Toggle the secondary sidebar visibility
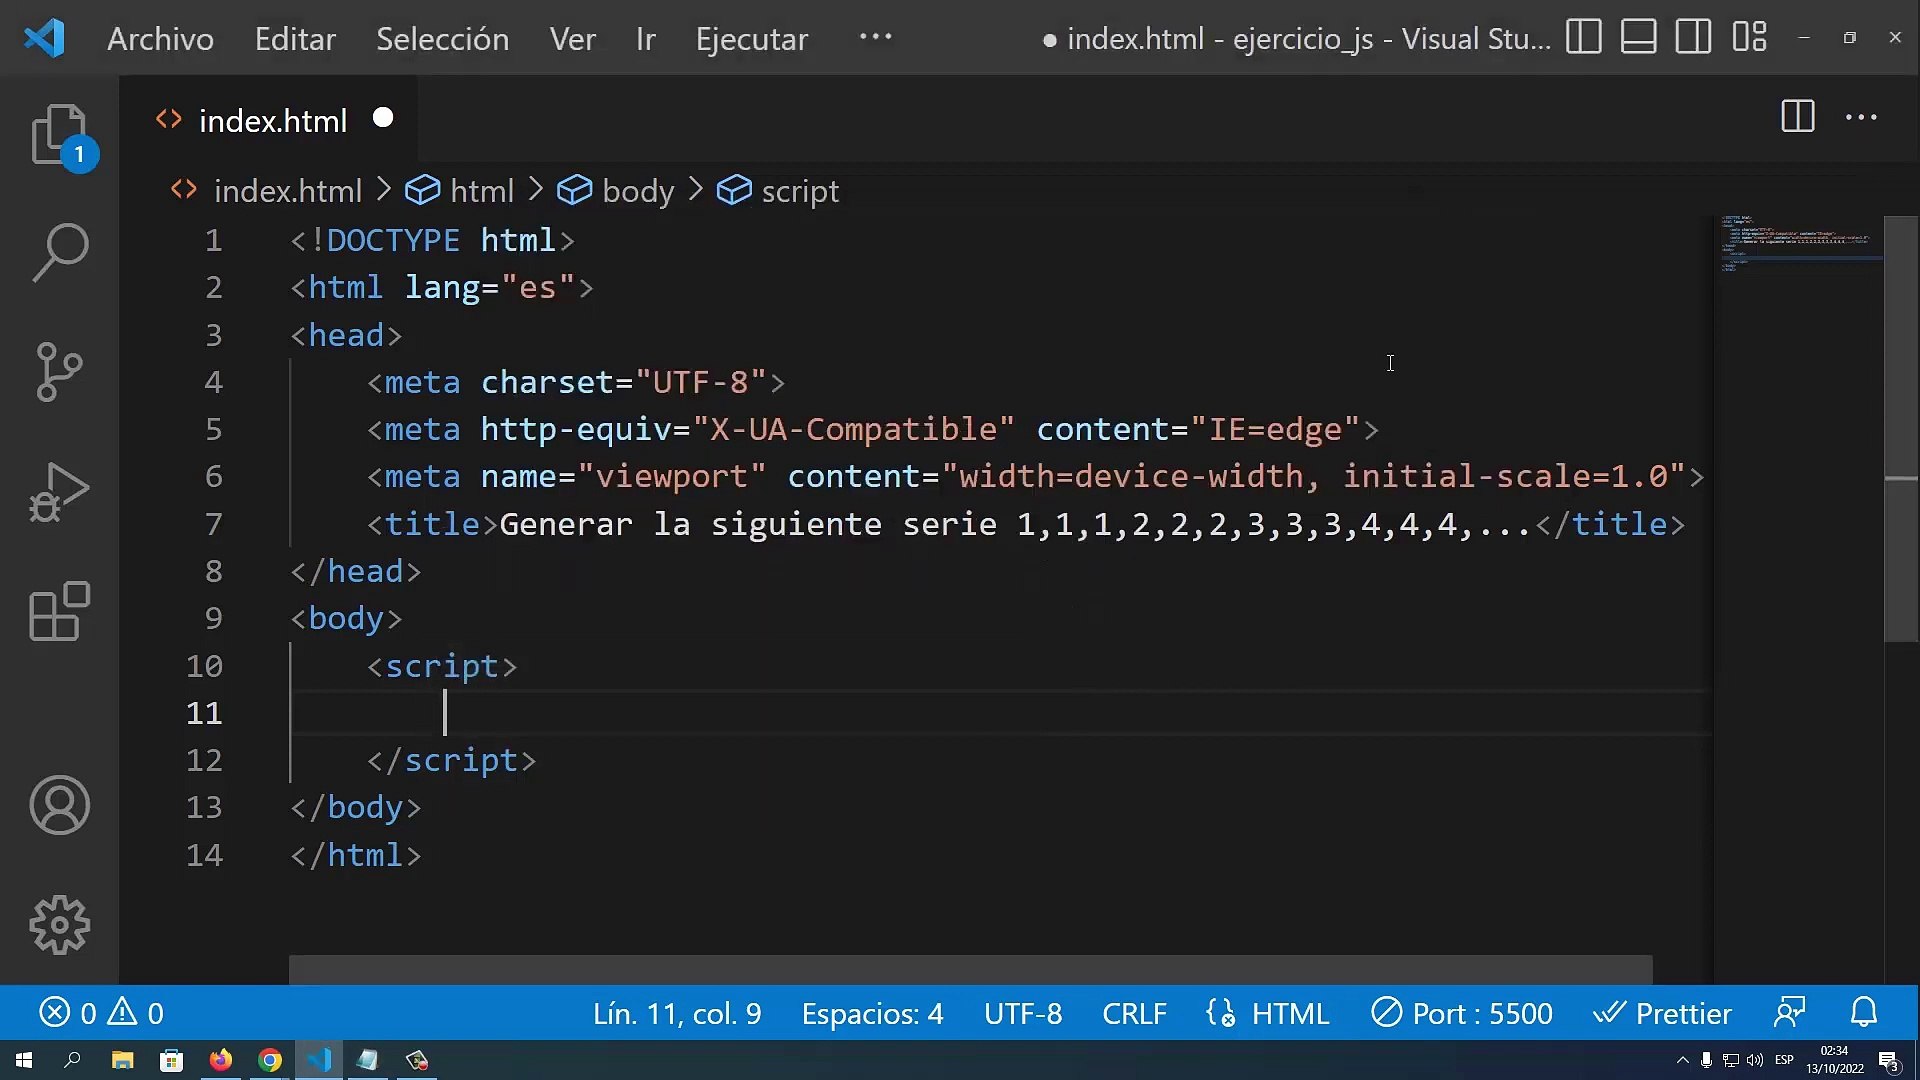The image size is (1920, 1080). [x=1694, y=37]
